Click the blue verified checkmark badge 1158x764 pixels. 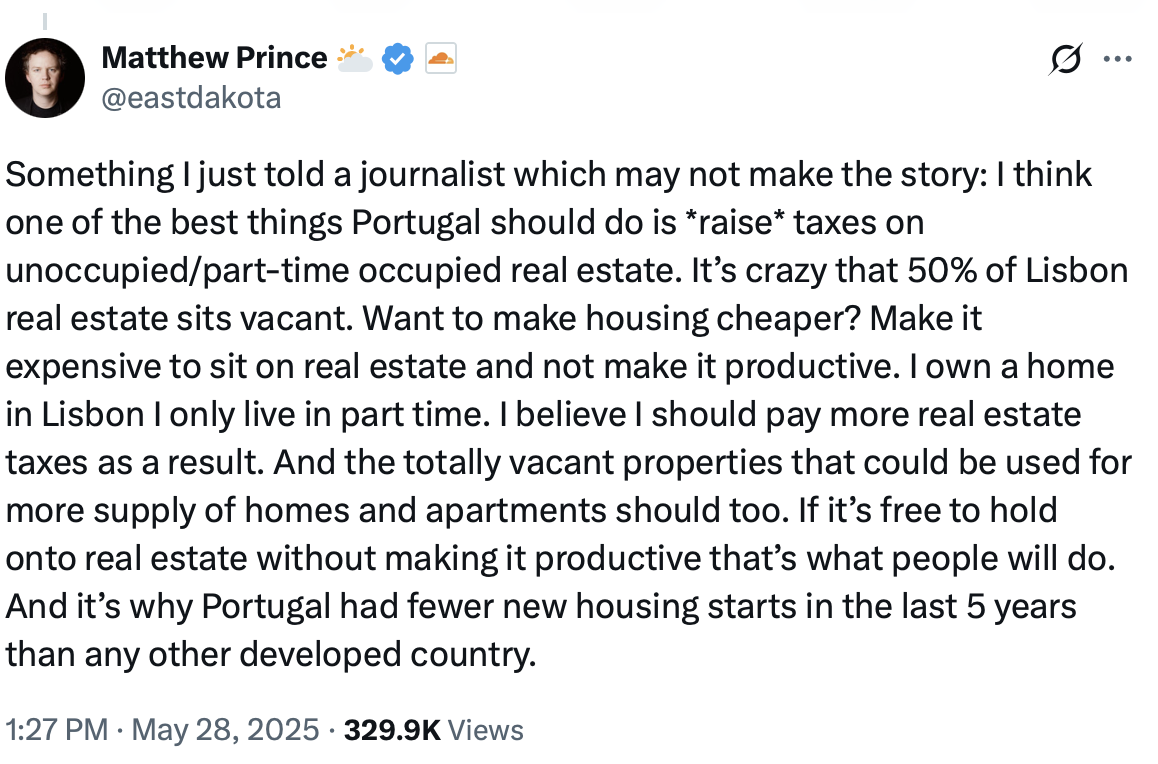(397, 58)
